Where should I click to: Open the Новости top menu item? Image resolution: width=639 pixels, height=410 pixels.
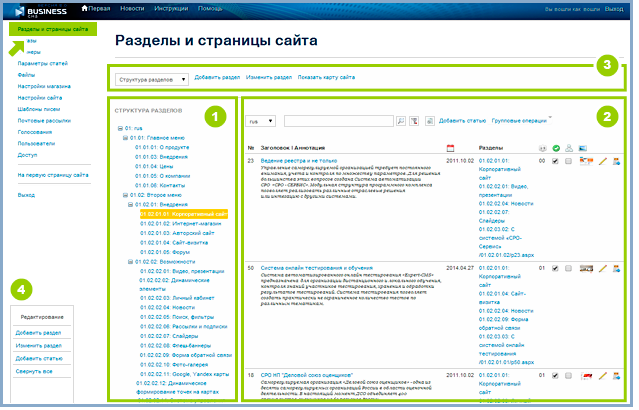[133, 9]
